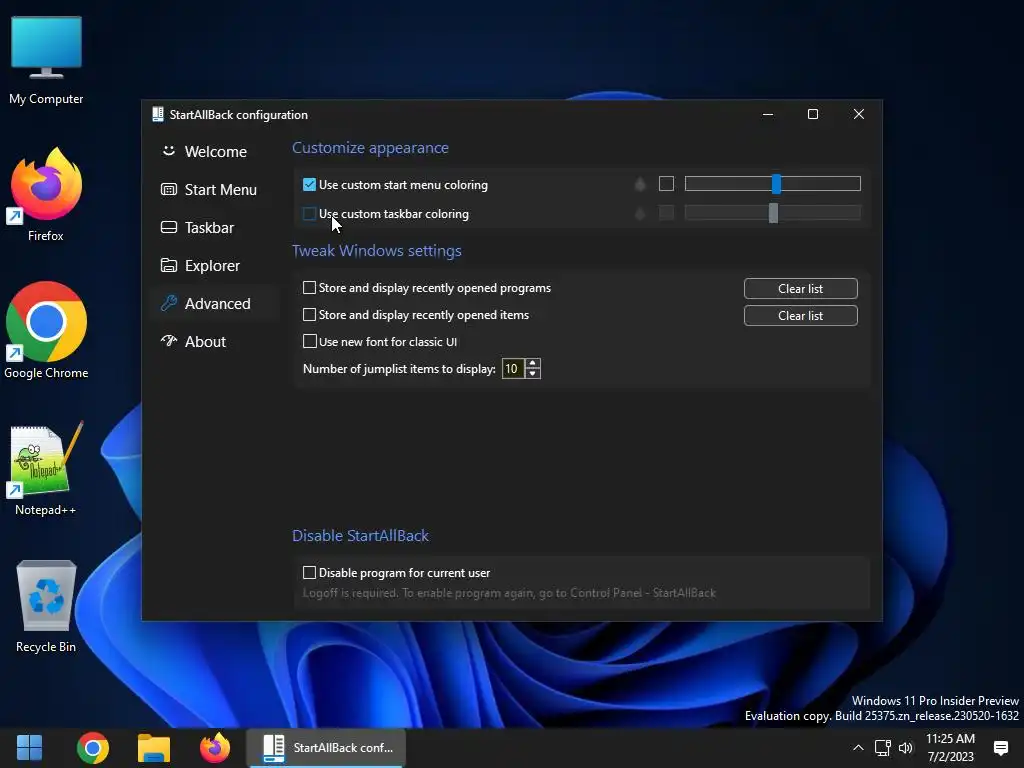Select the Notepad++ desktop shortcut
Image resolution: width=1024 pixels, height=768 pixels.
pyautogui.click(x=46, y=469)
